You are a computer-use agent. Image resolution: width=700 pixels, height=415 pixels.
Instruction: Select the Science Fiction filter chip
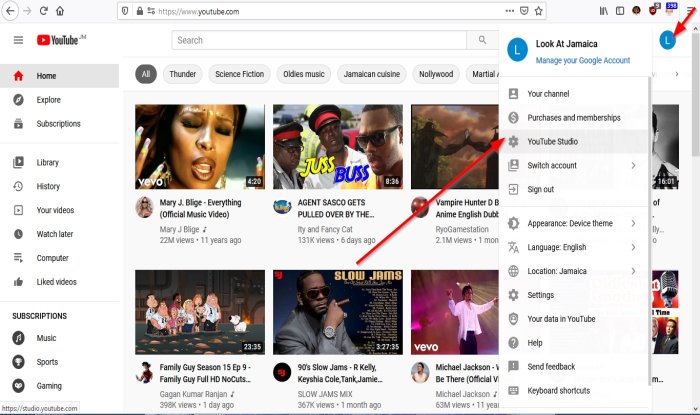[240, 74]
